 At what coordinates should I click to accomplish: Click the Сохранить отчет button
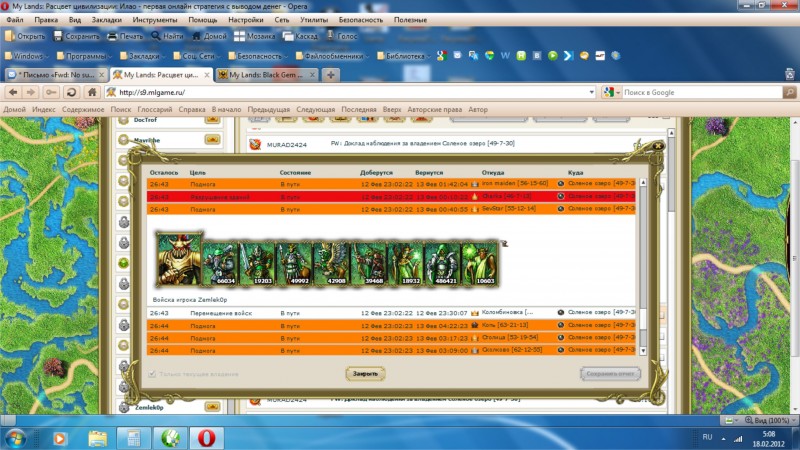610,373
